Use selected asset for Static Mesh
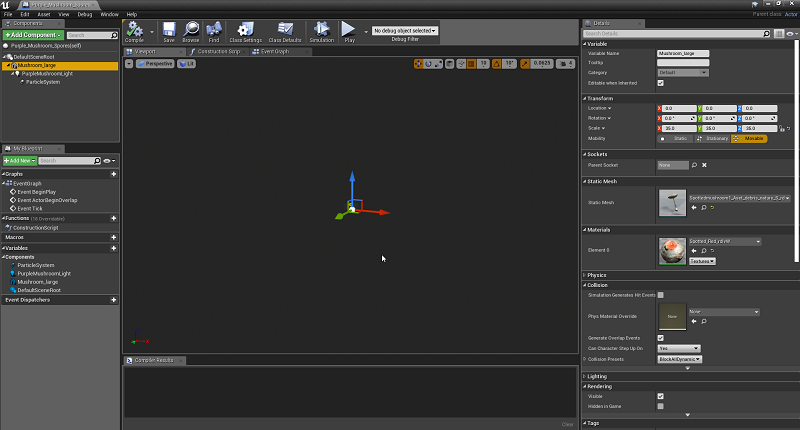Image resolution: width=800 pixels, height=430 pixels. click(x=694, y=208)
